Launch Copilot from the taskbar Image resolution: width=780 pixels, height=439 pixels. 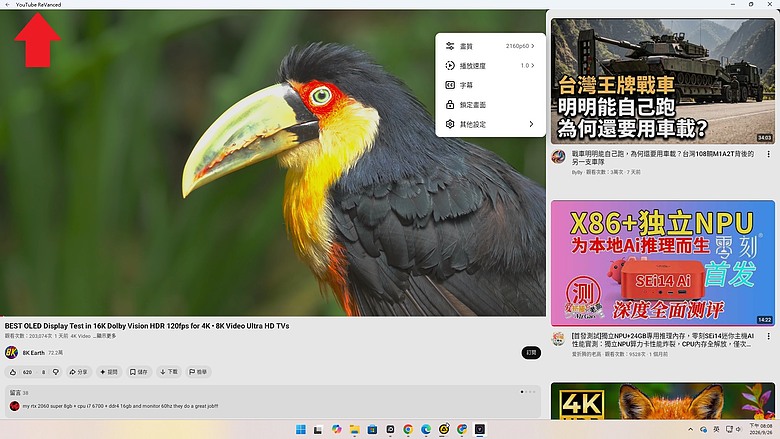pyautogui.click(x=337, y=429)
